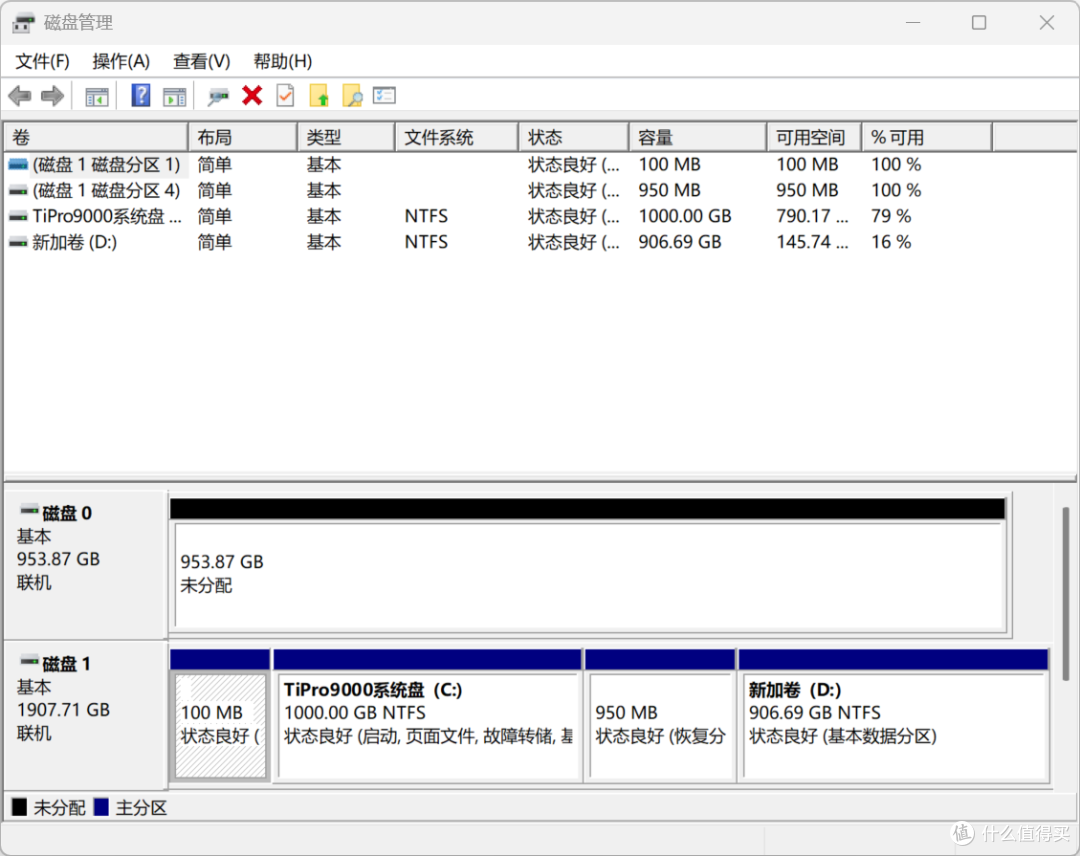Sort by the % 可用 column header
The width and height of the screenshot is (1080, 856).
(927, 137)
